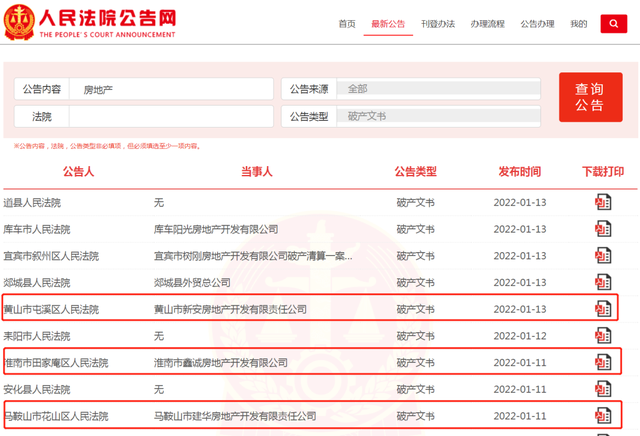Download PDF for 宜宾市叙州区人民法院 row
640x436 pixels.
tap(603, 256)
